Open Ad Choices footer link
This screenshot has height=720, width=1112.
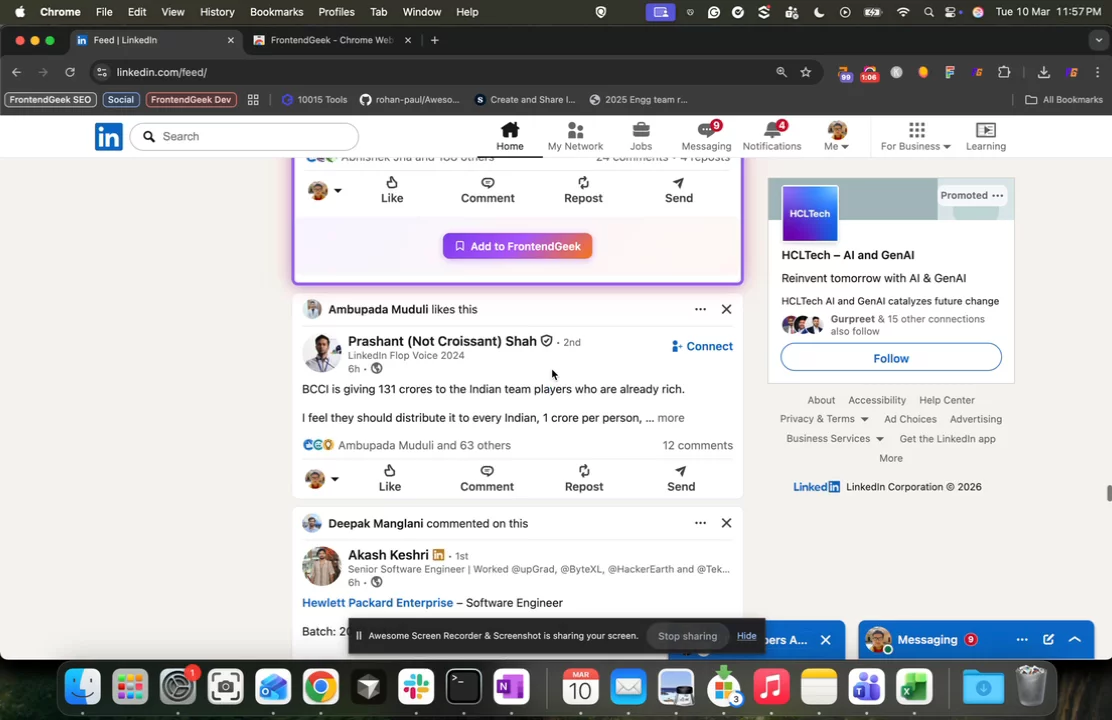click(910, 419)
